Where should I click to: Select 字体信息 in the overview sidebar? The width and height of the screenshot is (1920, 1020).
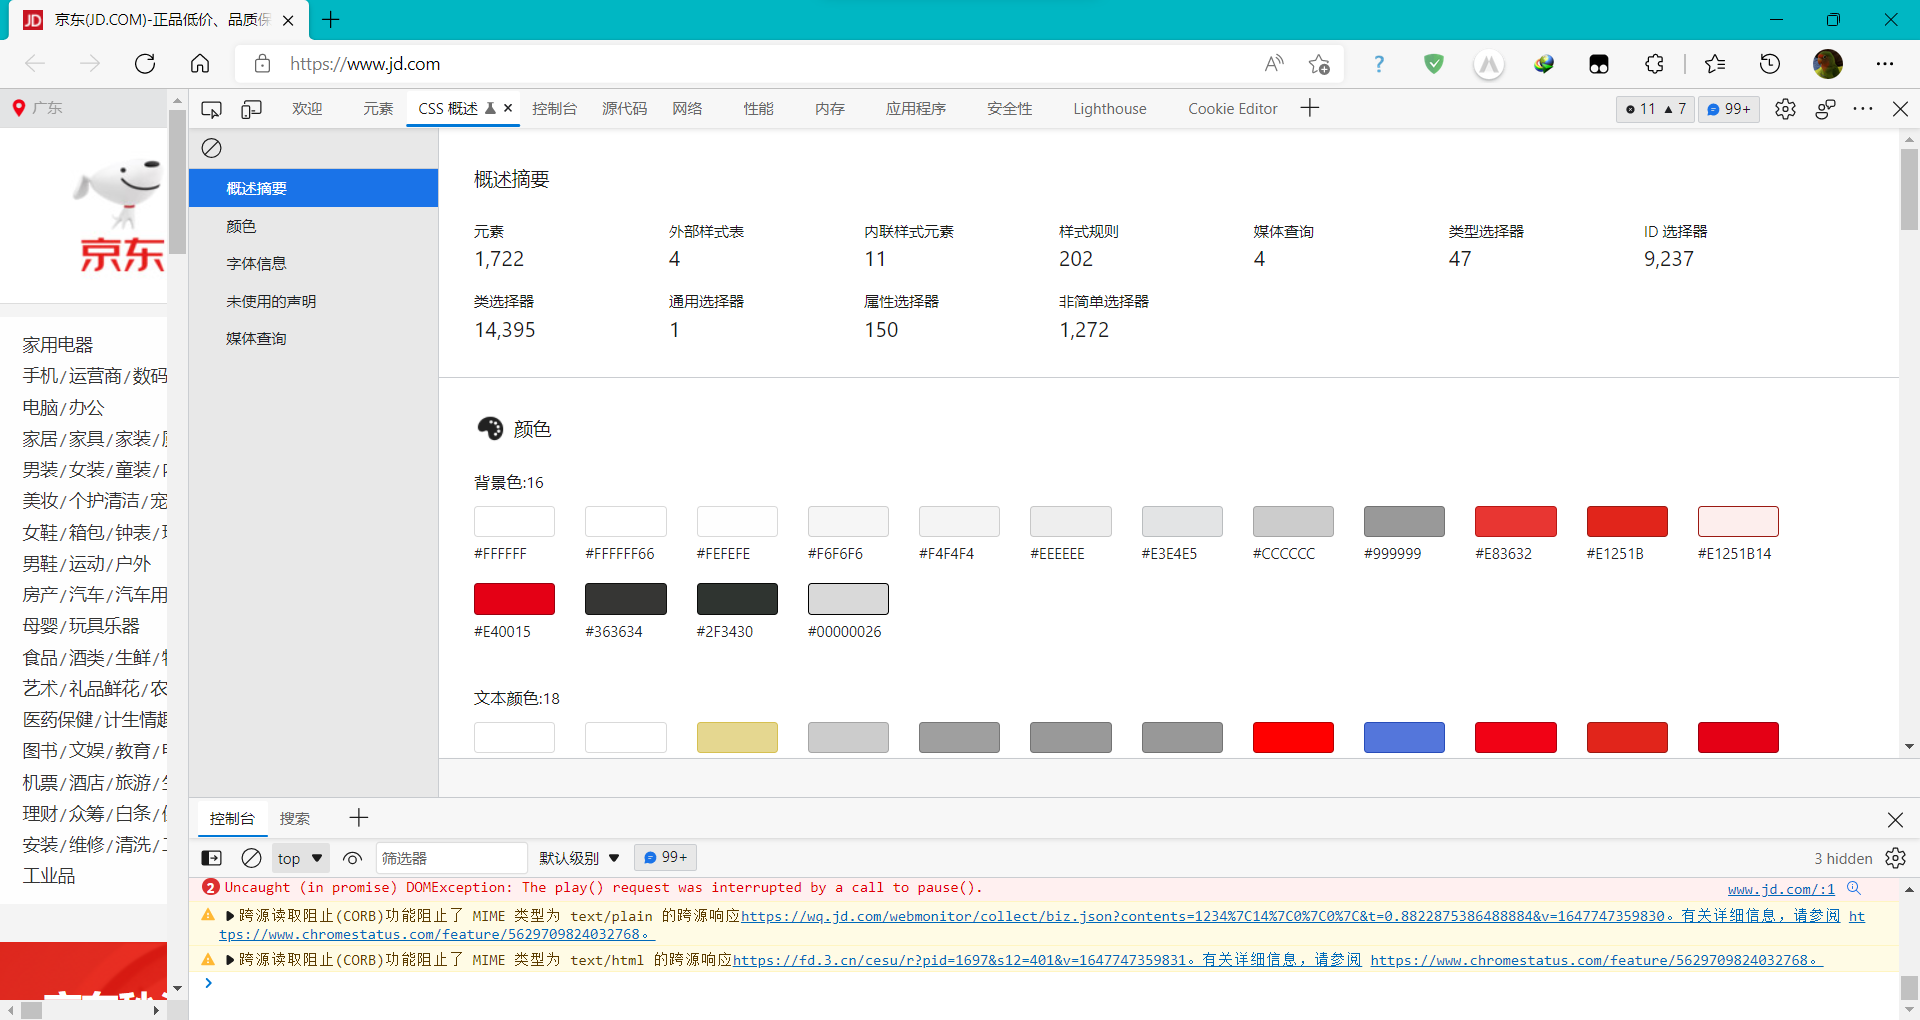(314, 264)
